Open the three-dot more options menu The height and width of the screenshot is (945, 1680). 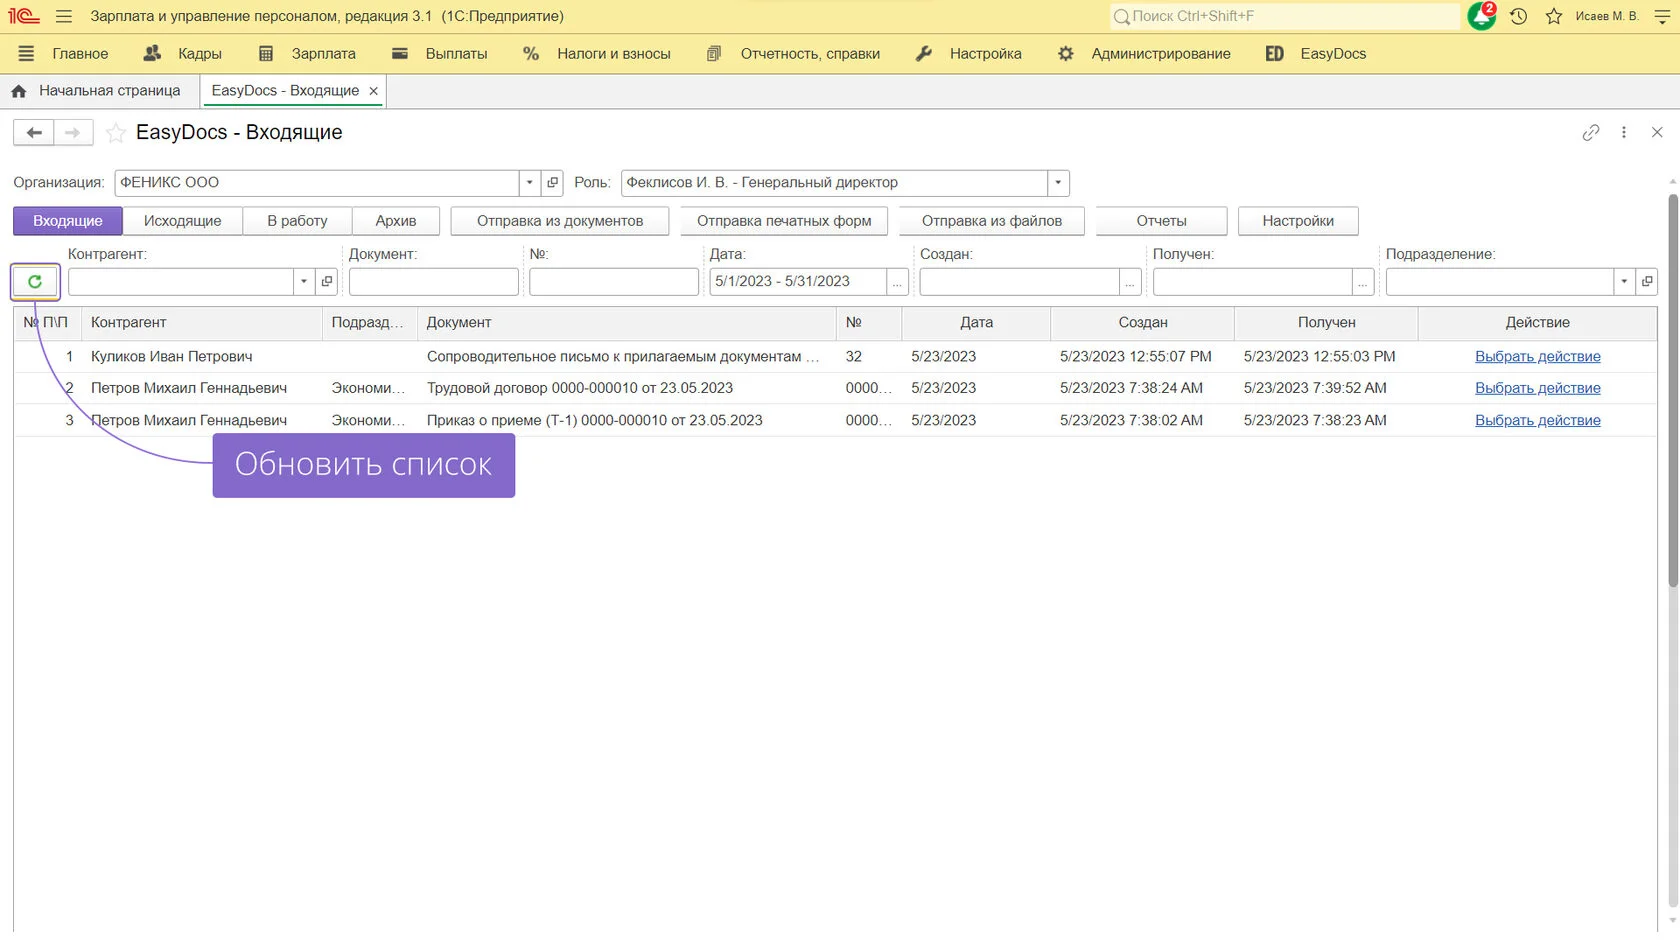(x=1623, y=132)
